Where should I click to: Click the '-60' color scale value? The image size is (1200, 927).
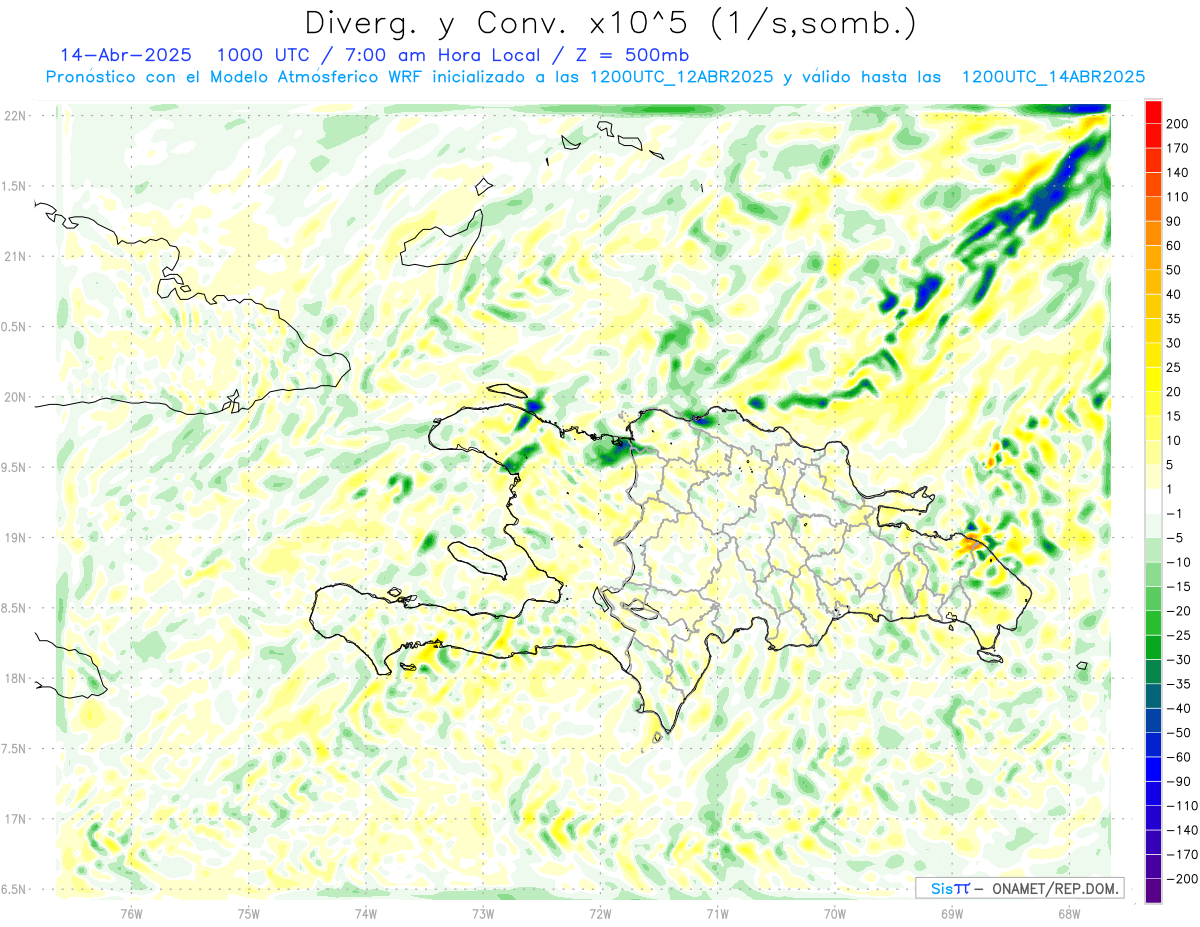1178,757
